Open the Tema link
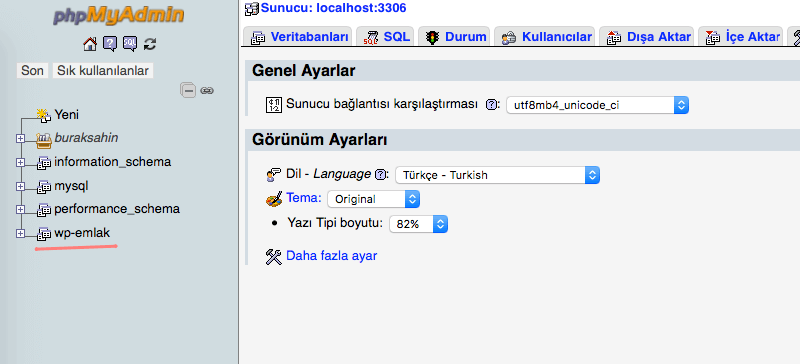The height and width of the screenshot is (364, 800). point(304,198)
